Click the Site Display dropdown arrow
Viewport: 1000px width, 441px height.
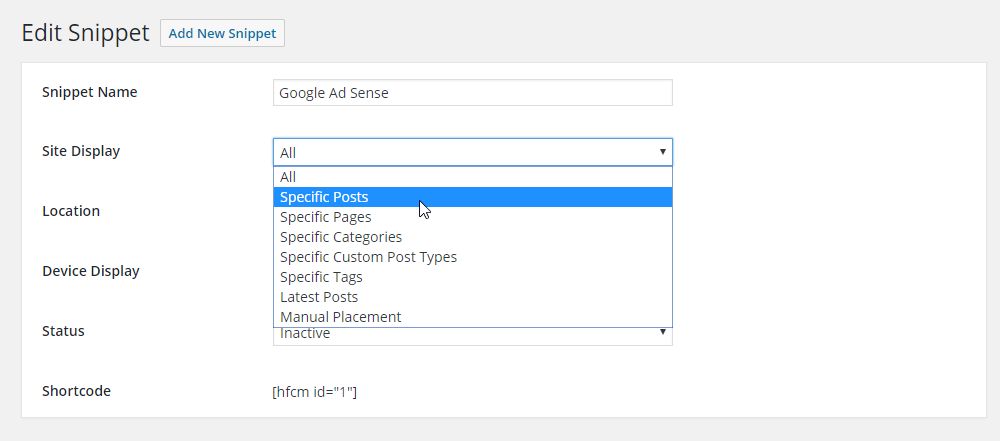point(663,152)
